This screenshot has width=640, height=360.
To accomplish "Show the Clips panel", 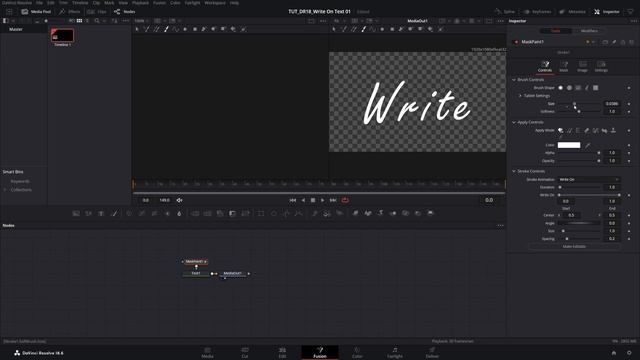I will (x=97, y=12).
